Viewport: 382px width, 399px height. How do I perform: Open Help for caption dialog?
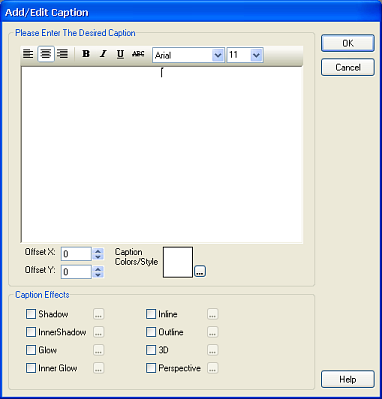coord(348,379)
